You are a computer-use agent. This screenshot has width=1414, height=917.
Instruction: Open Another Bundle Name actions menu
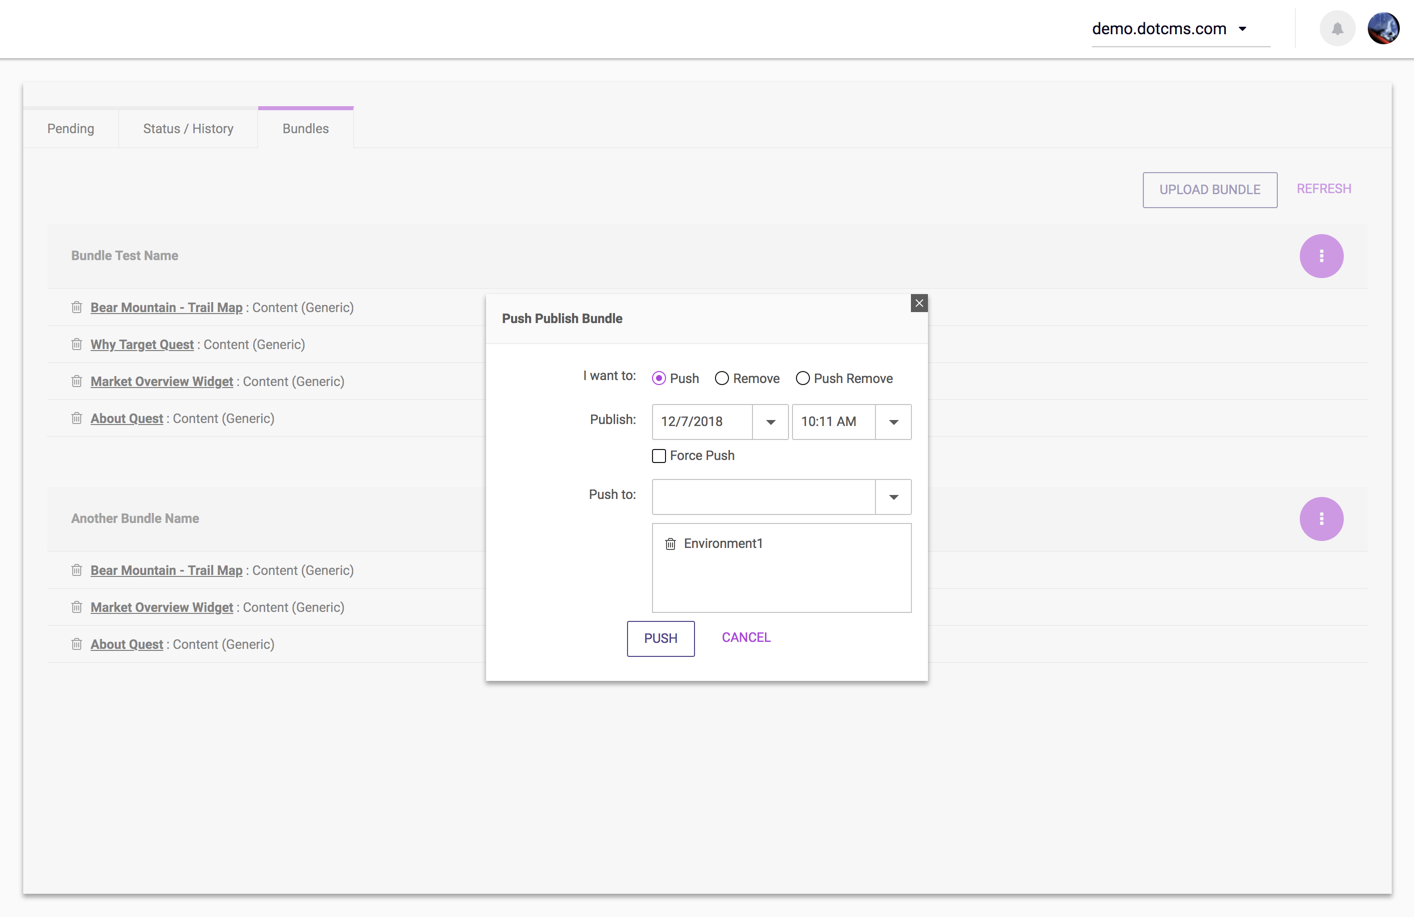pos(1321,519)
